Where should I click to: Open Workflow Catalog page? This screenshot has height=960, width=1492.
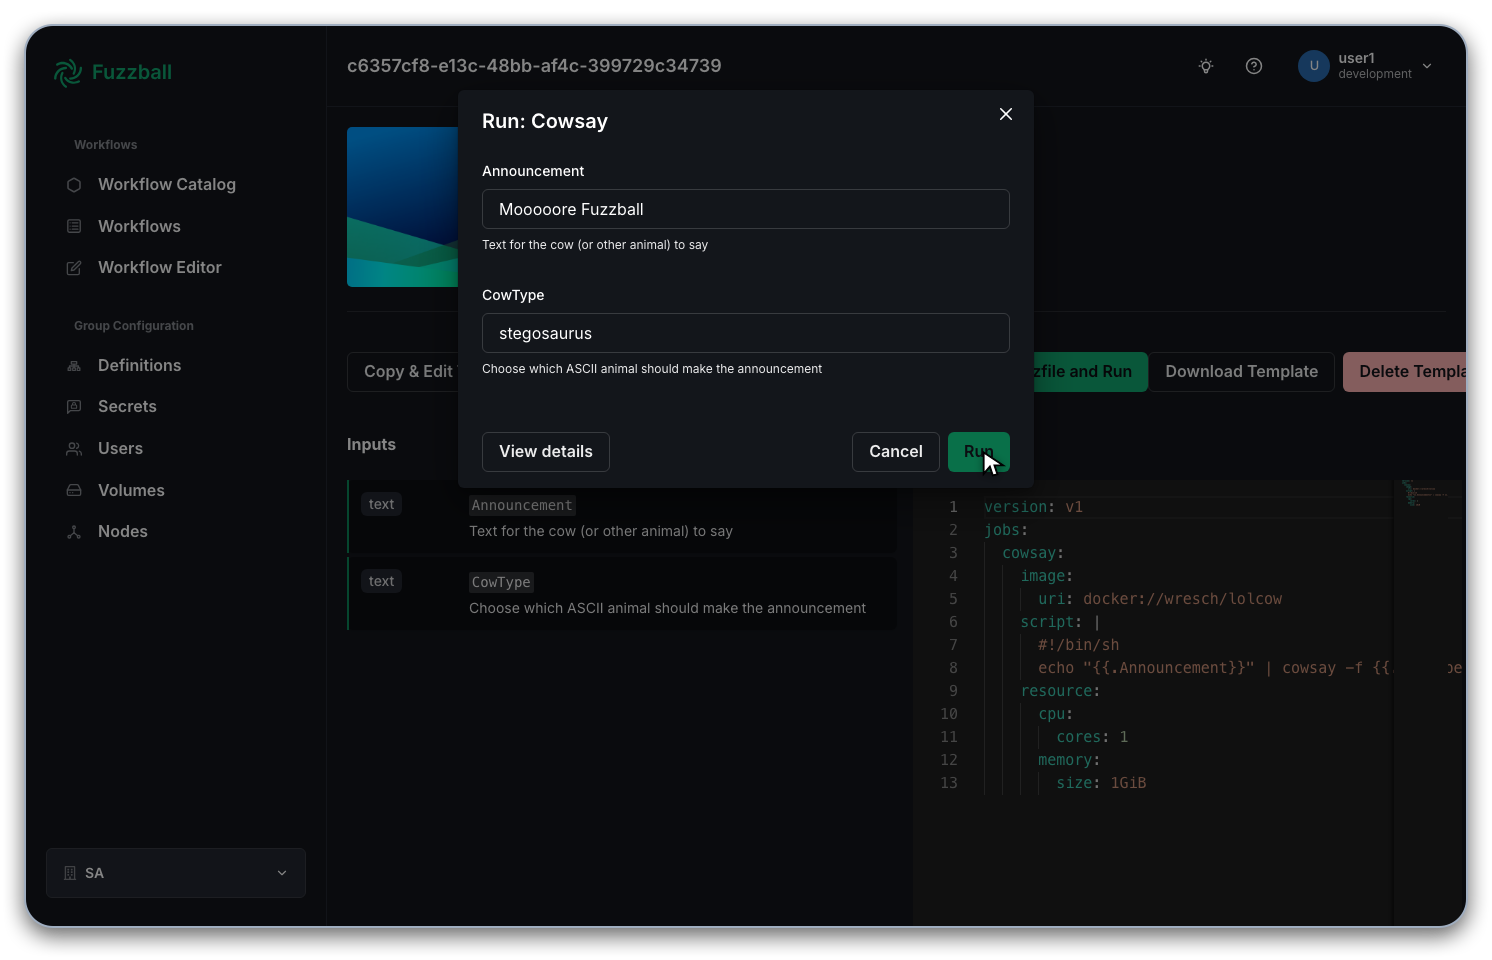point(167,185)
